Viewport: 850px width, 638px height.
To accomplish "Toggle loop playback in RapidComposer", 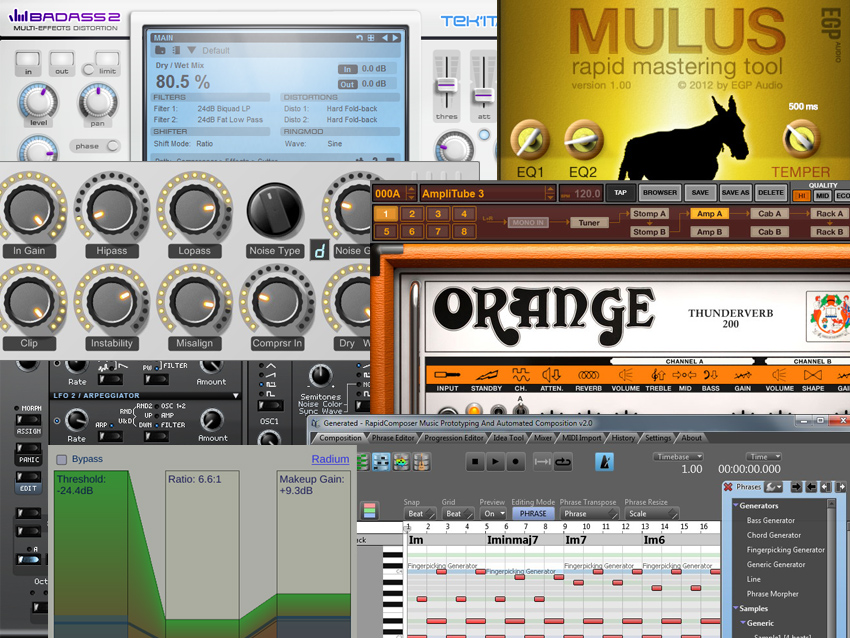I will (563, 462).
